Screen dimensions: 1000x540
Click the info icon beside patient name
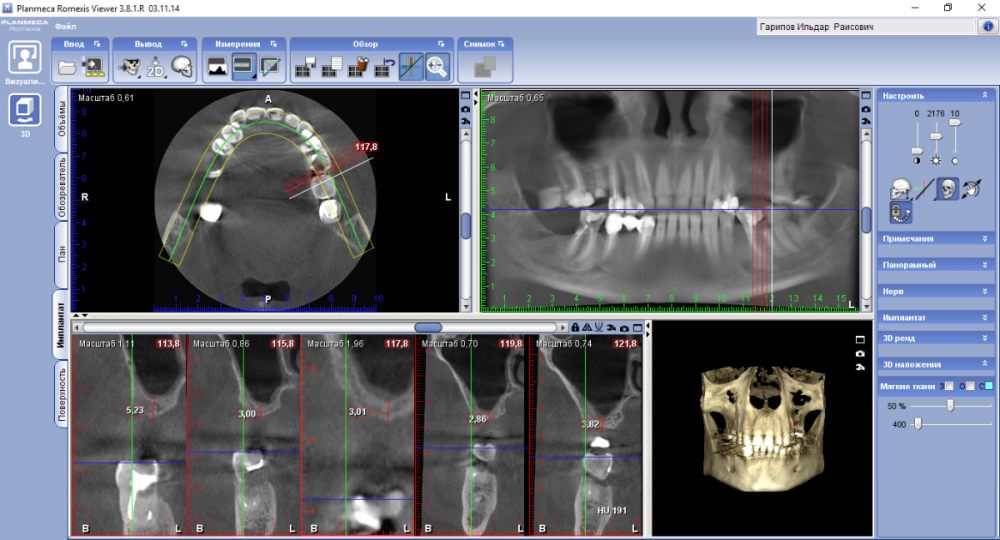(x=985, y=27)
